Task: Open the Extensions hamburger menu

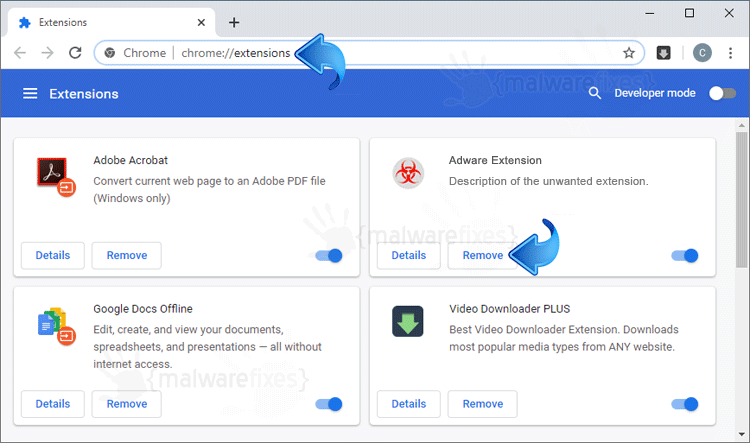Action: 30,93
